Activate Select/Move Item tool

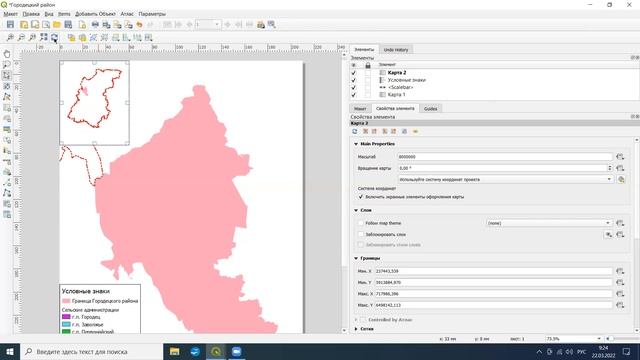pos(7,76)
